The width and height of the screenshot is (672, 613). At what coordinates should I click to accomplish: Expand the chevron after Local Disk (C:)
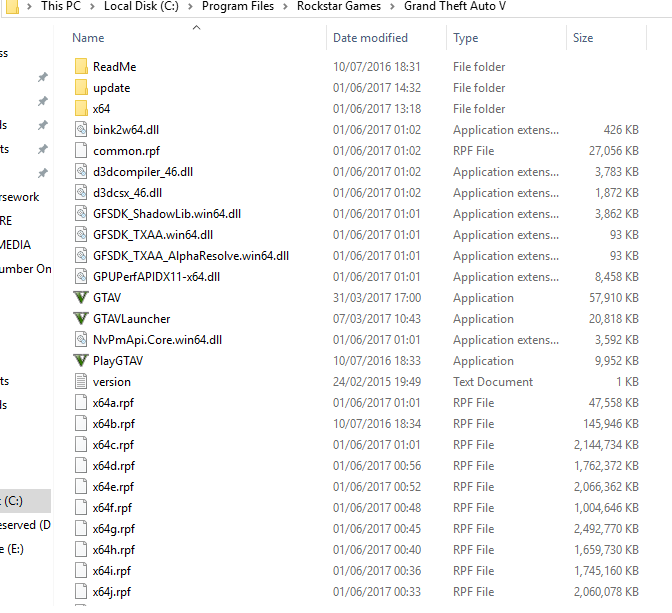pyautogui.click(x=190, y=6)
